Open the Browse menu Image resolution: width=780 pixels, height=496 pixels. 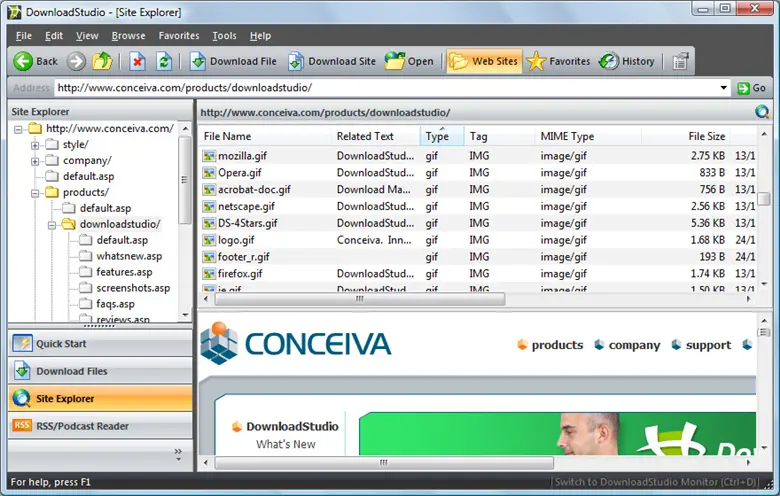[x=128, y=36]
